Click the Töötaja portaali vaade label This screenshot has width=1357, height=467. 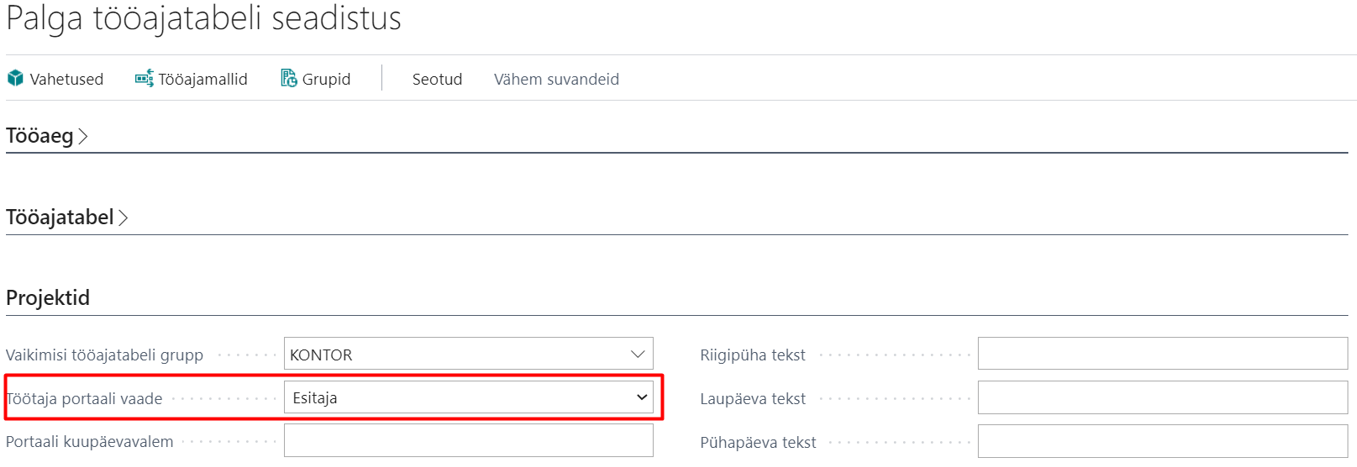(84, 398)
